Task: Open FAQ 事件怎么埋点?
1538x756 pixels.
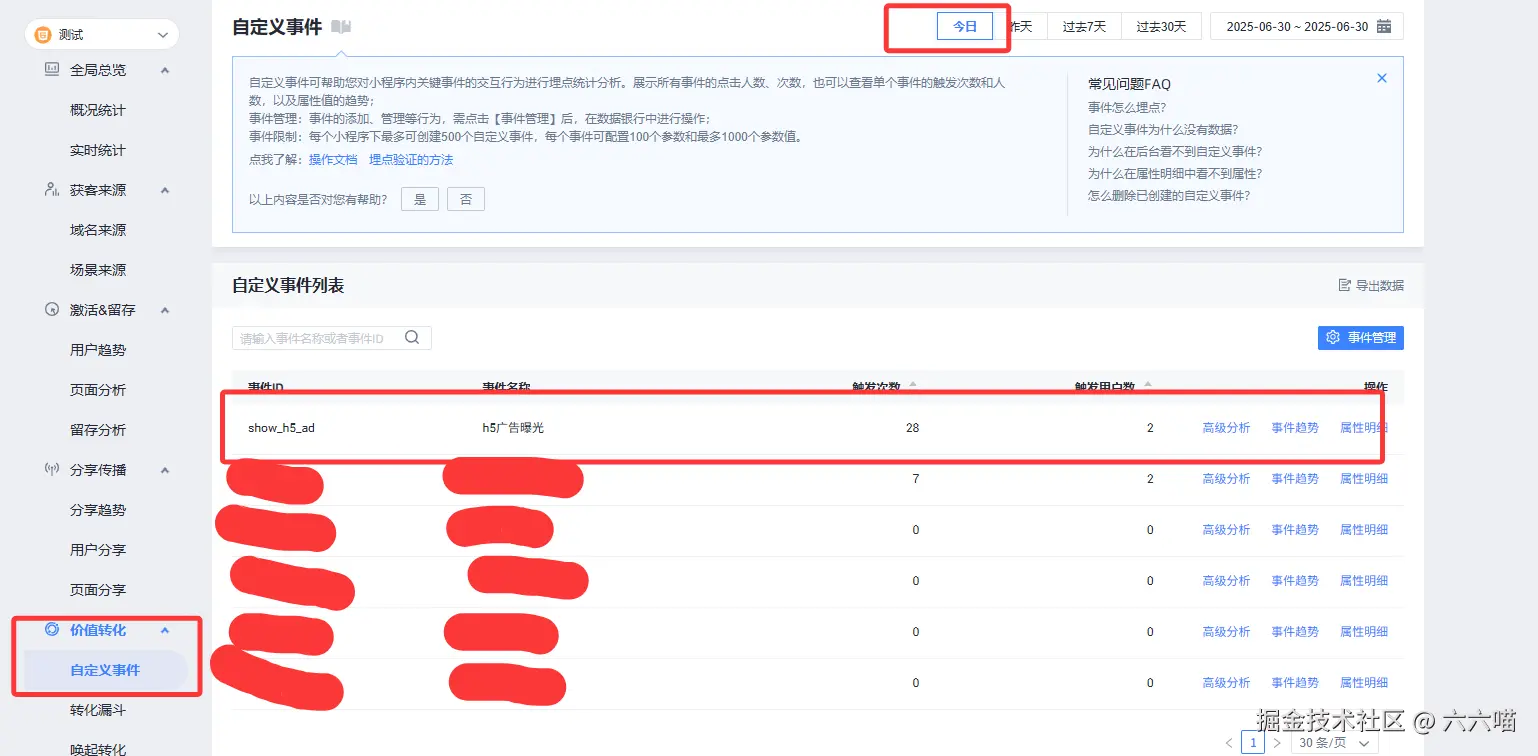Action: click(1127, 107)
